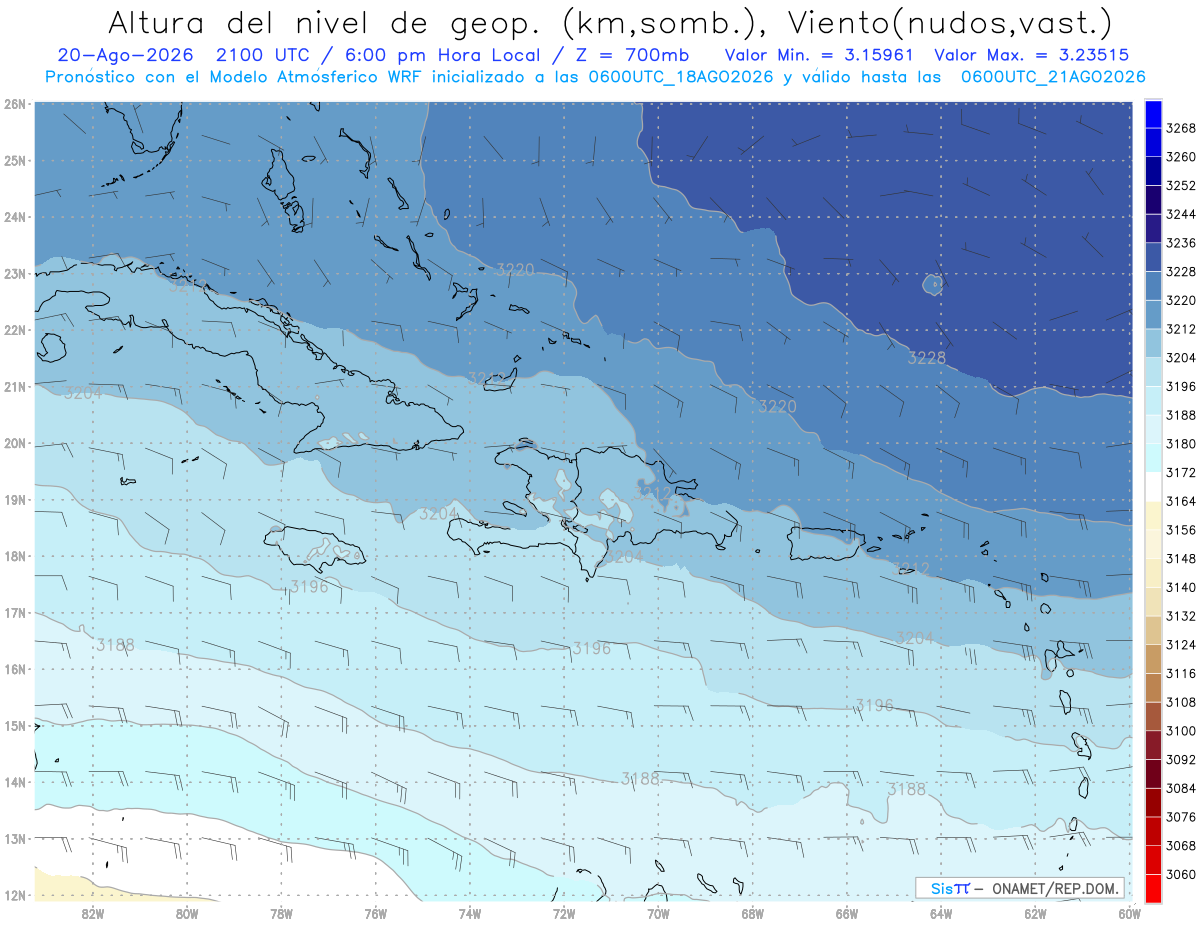
Task: Click the 3076 color bar tick label
Action: pos(1181,817)
